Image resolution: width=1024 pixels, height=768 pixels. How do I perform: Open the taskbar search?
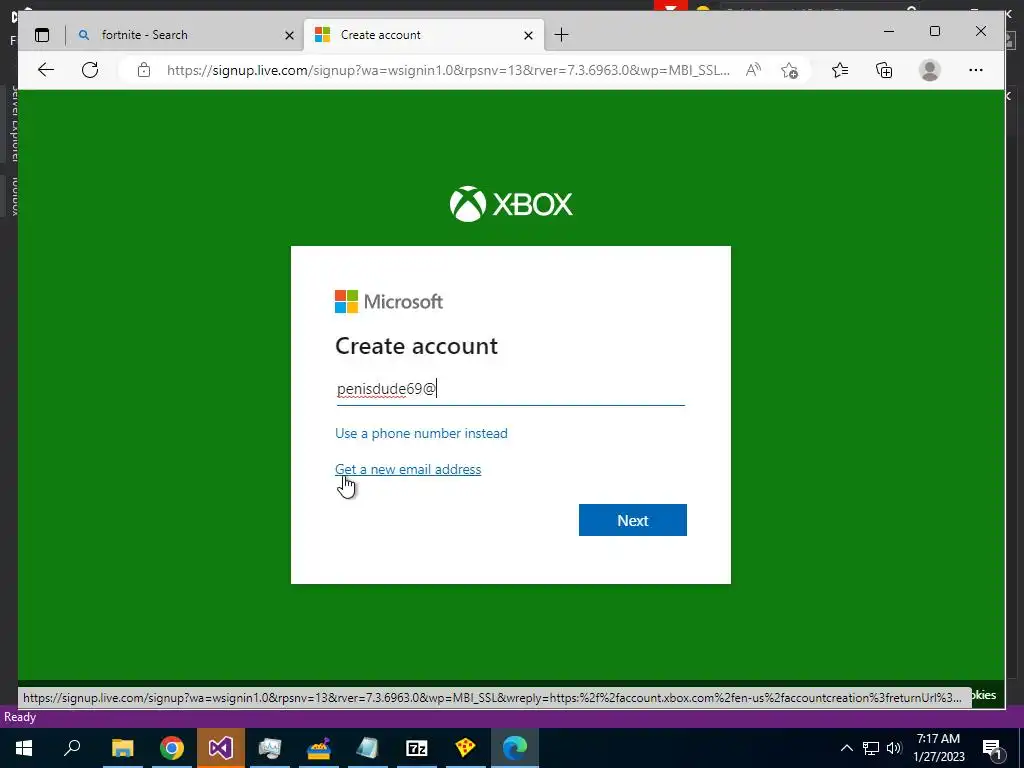point(72,748)
